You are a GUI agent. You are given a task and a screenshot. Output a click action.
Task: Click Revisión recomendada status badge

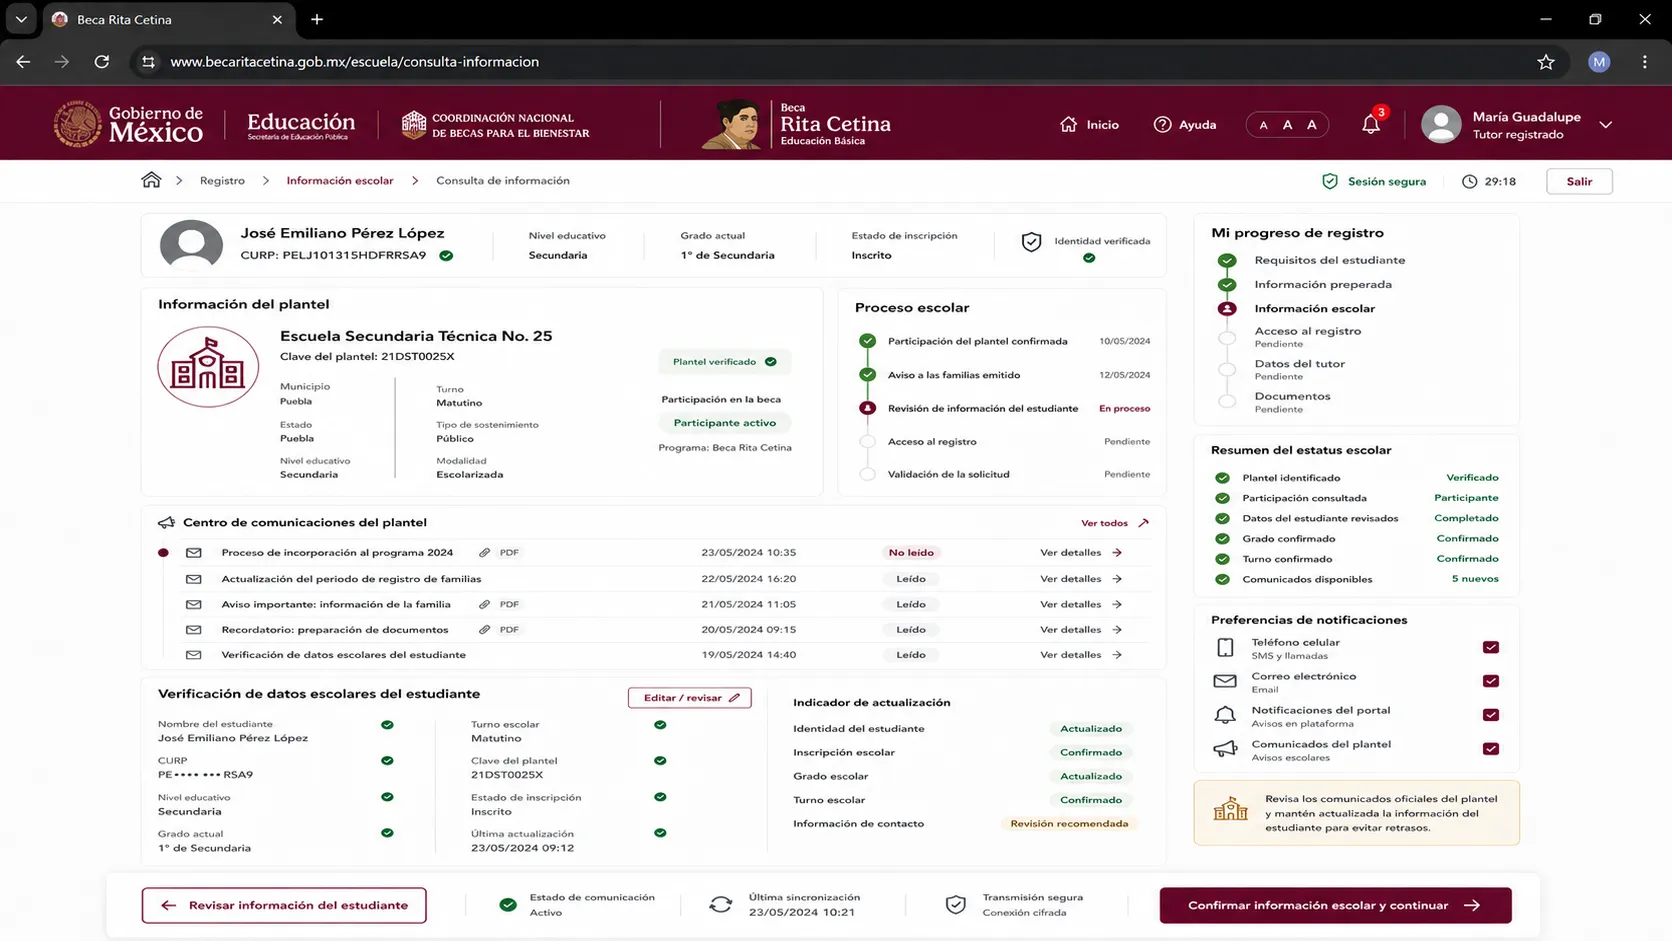[1069, 824]
